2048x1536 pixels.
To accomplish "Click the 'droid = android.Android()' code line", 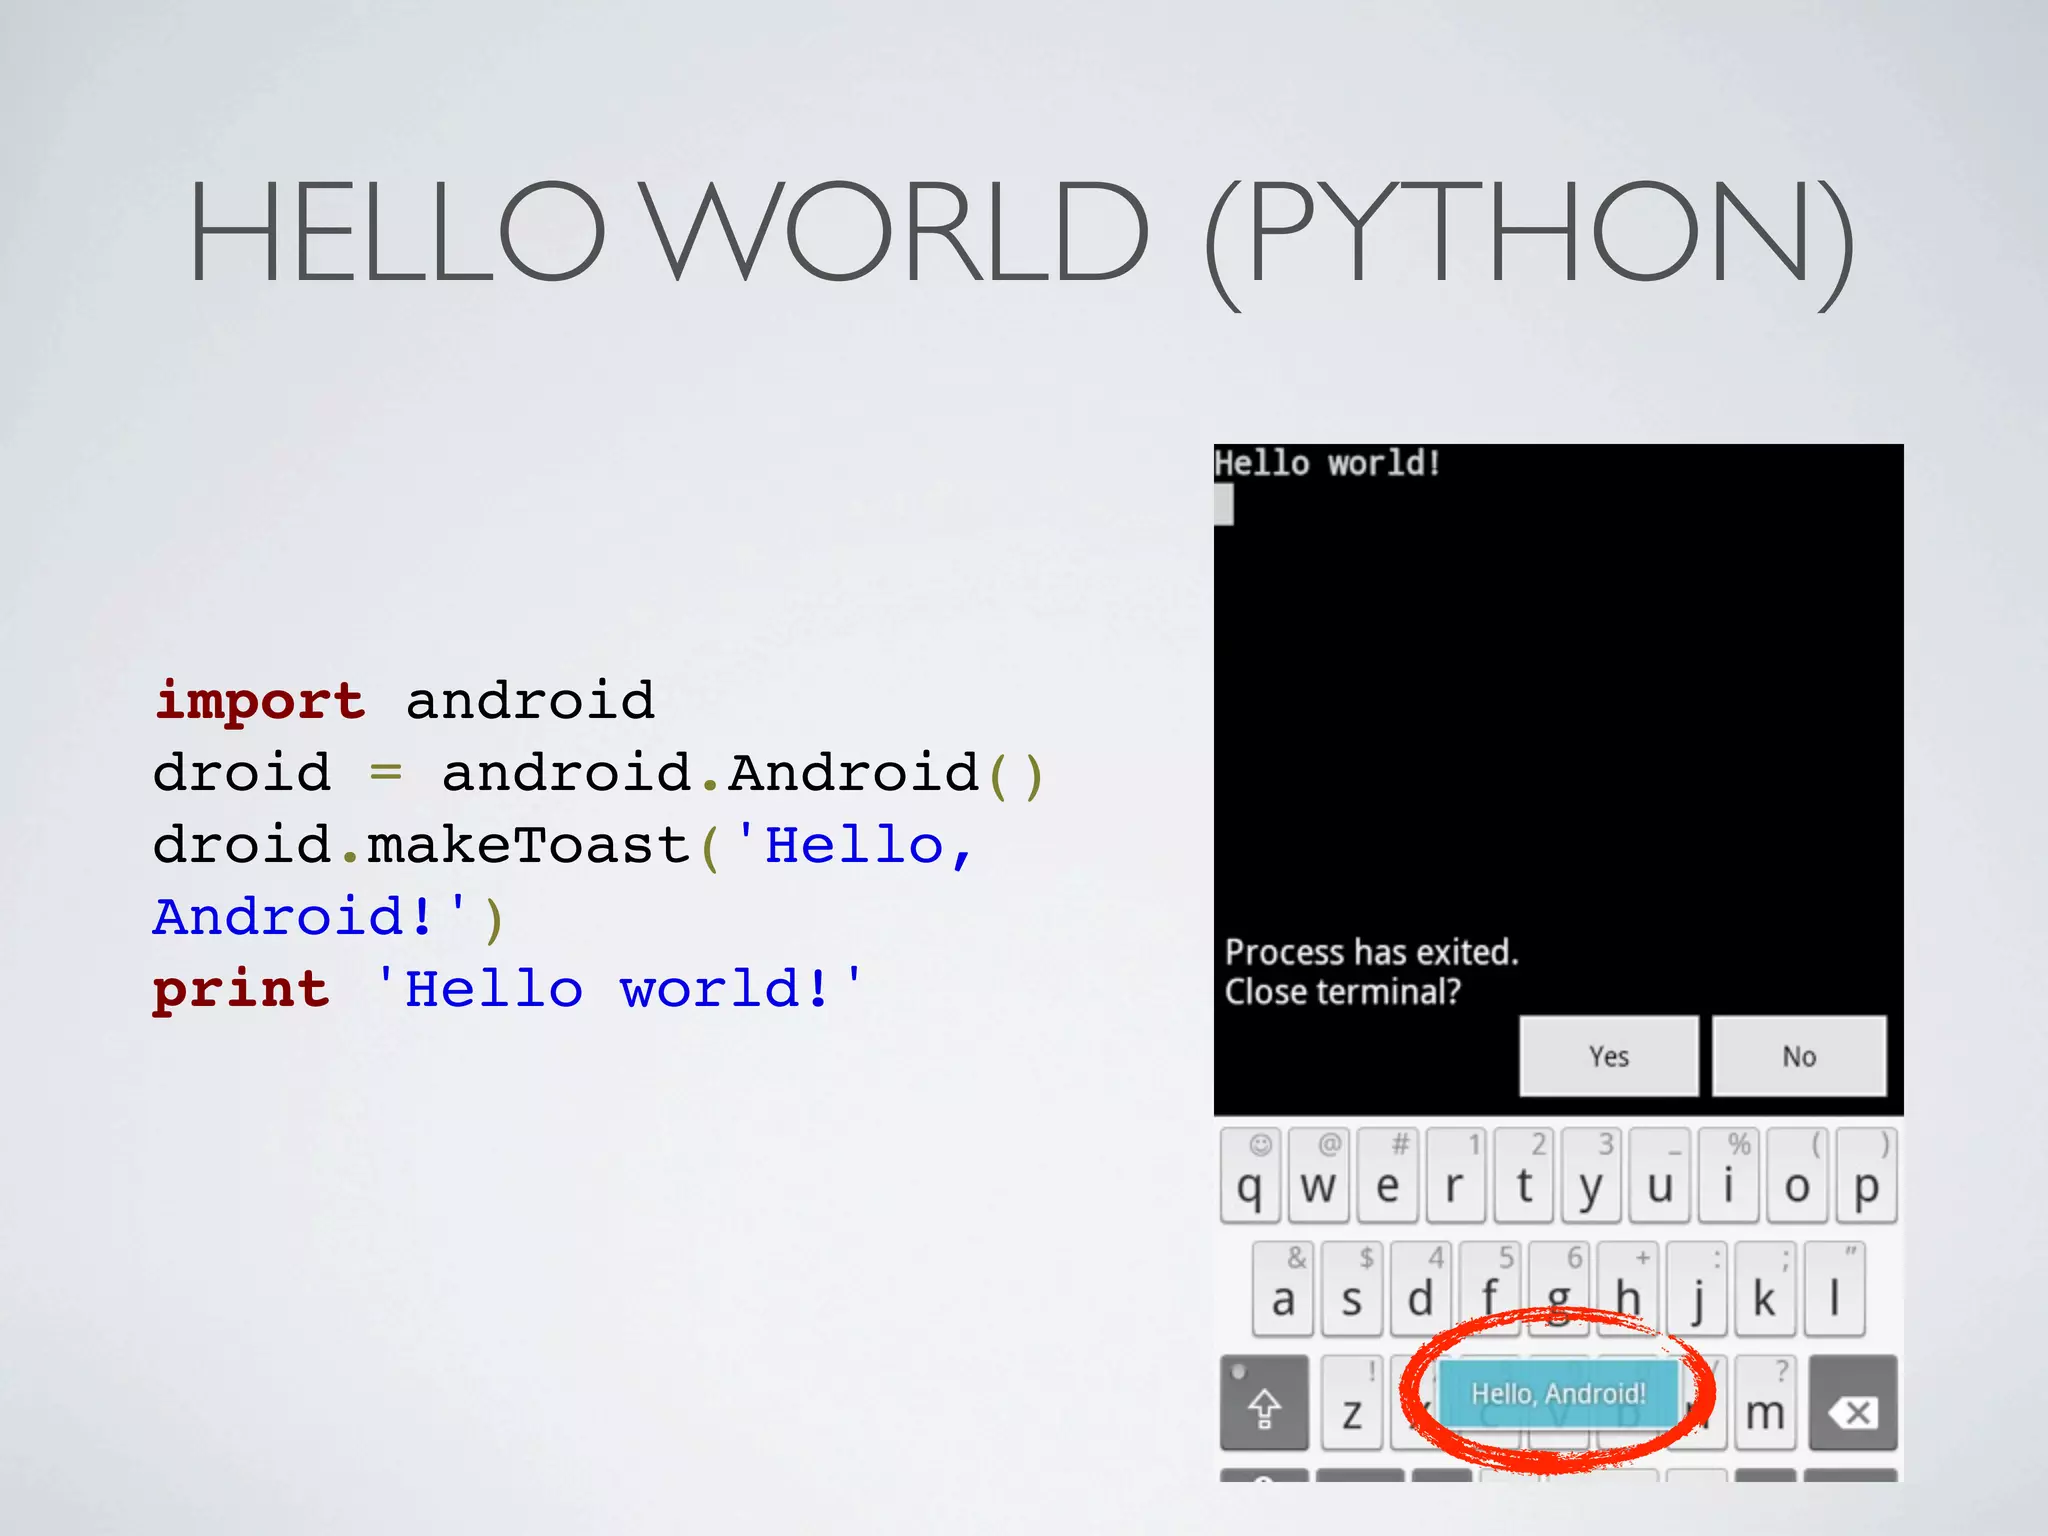I will [599, 773].
